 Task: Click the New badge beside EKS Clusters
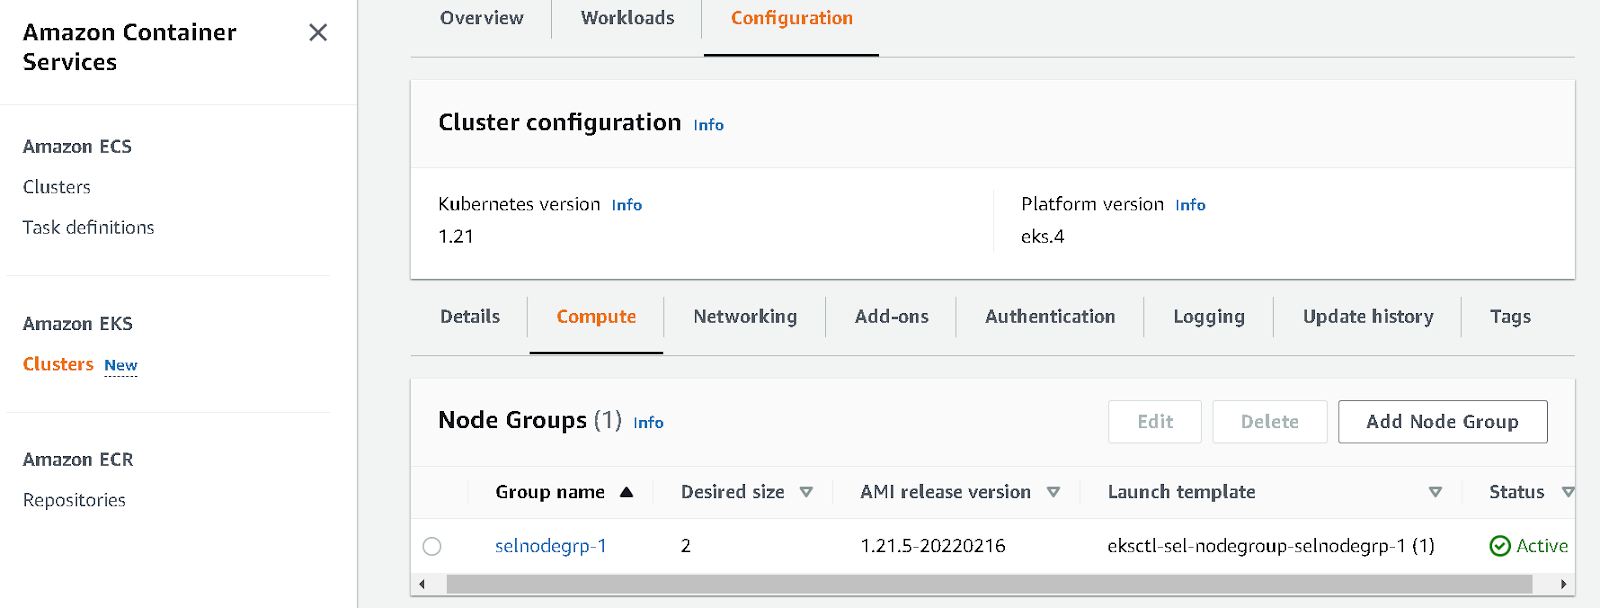click(x=121, y=366)
